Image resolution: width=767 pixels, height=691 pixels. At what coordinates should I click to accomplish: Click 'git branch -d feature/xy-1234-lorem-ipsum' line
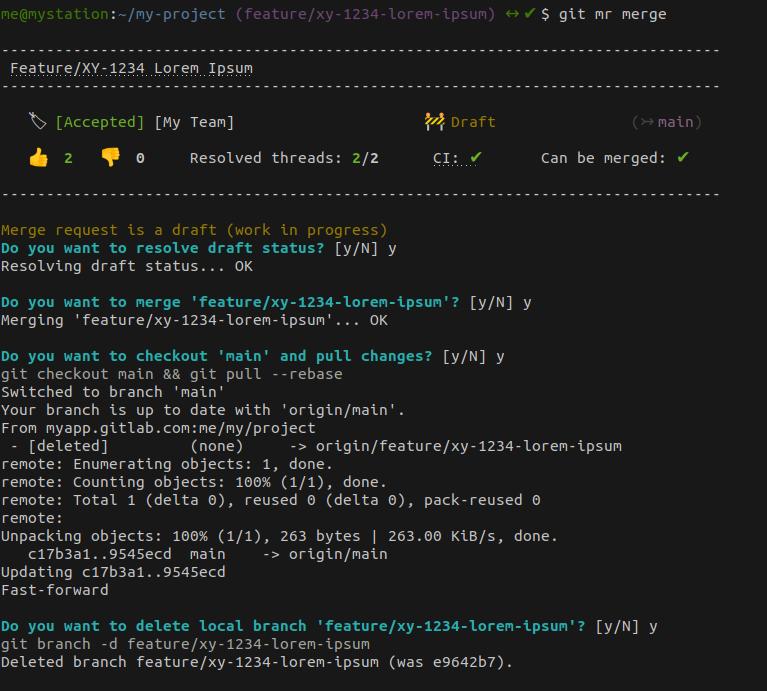pyautogui.click(x=185, y=644)
